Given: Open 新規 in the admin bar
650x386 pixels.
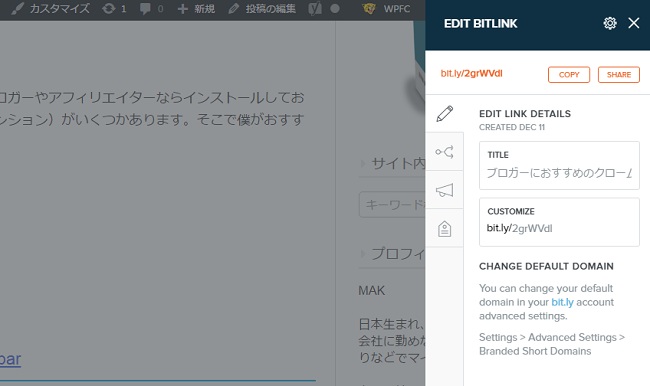Looking at the screenshot, I should (x=196, y=9).
